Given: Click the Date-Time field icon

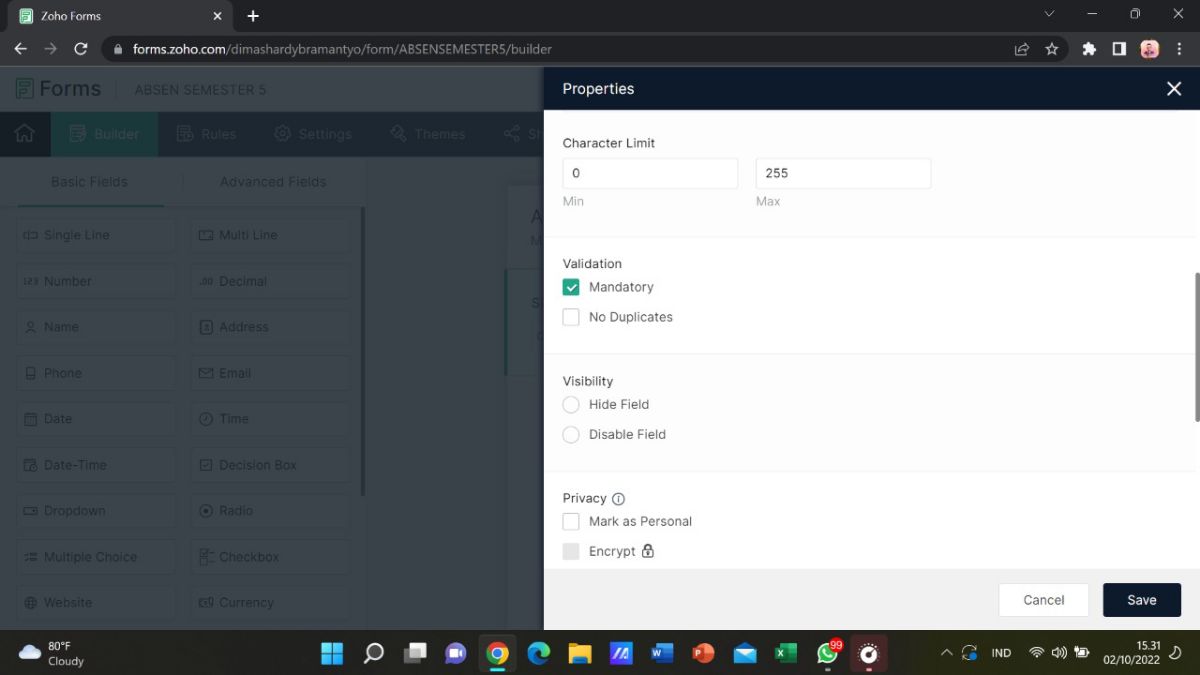Looking at the screenshot, I should point(31,465).
